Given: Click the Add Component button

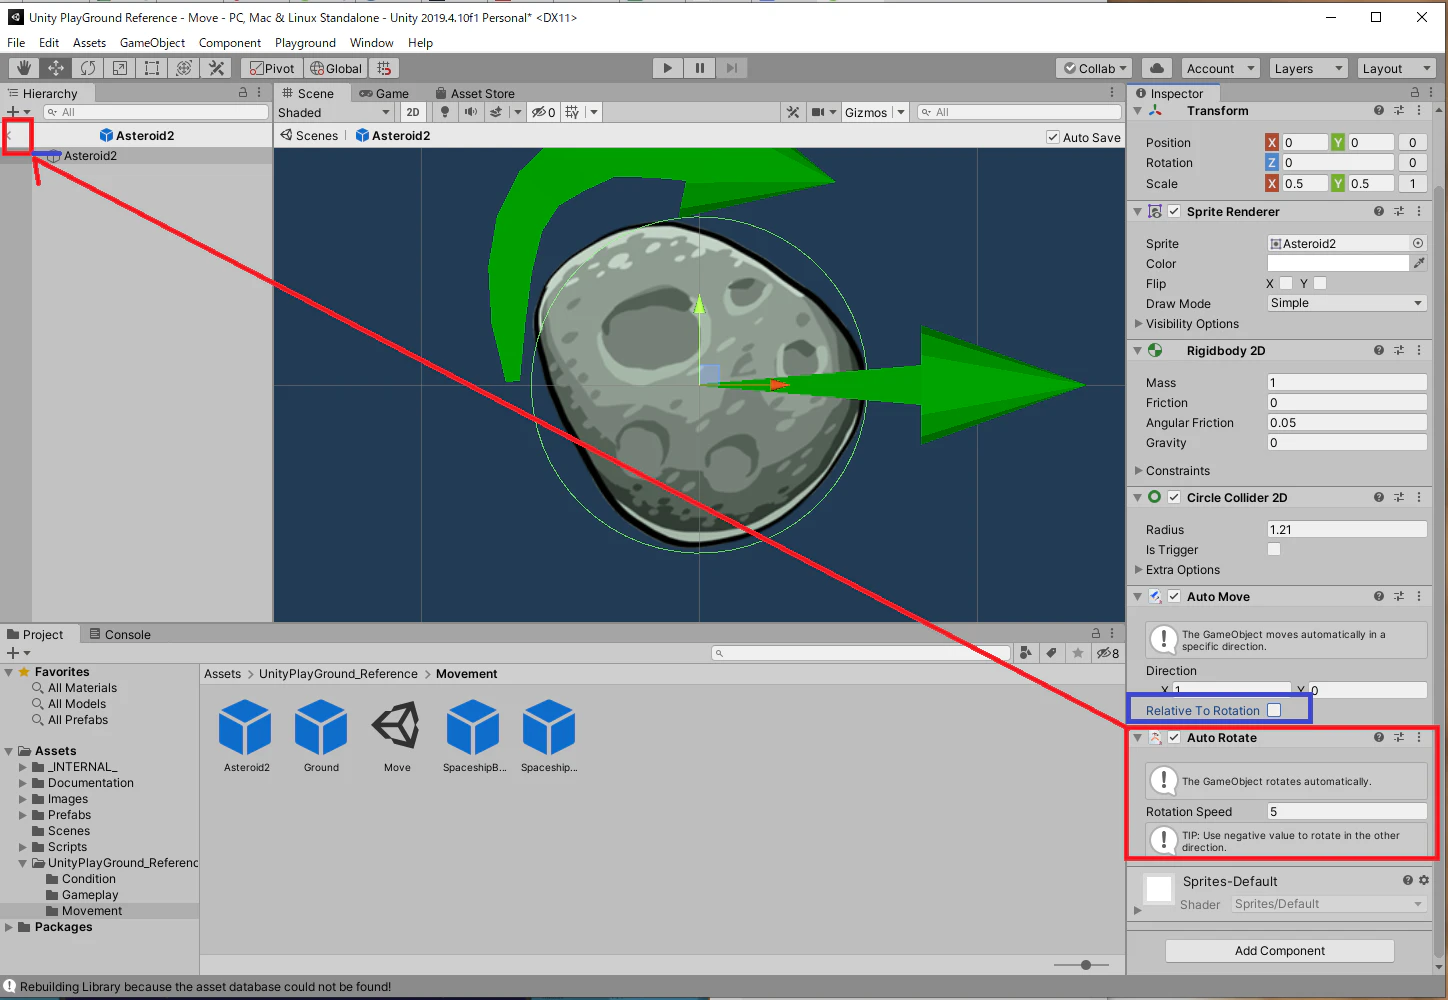Looking at the screenshot, I should 1279,951.
